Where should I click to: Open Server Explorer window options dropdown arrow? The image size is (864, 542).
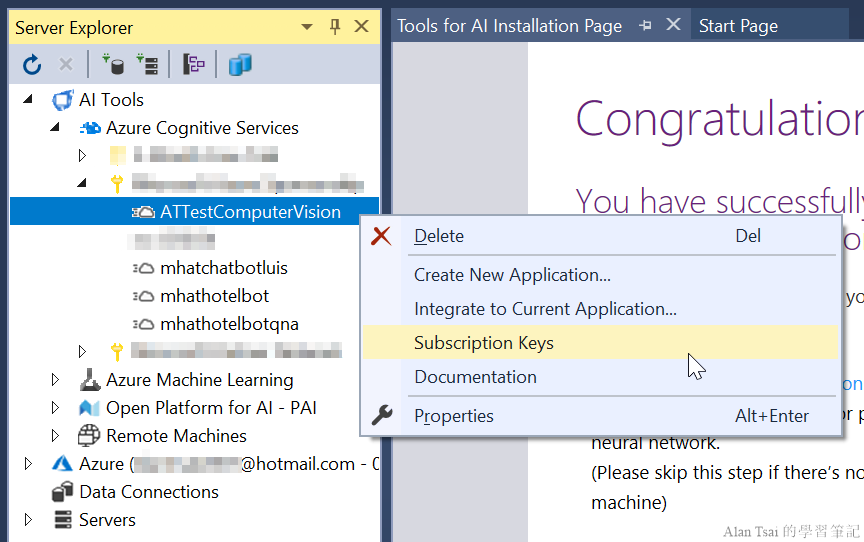point(307,26)
